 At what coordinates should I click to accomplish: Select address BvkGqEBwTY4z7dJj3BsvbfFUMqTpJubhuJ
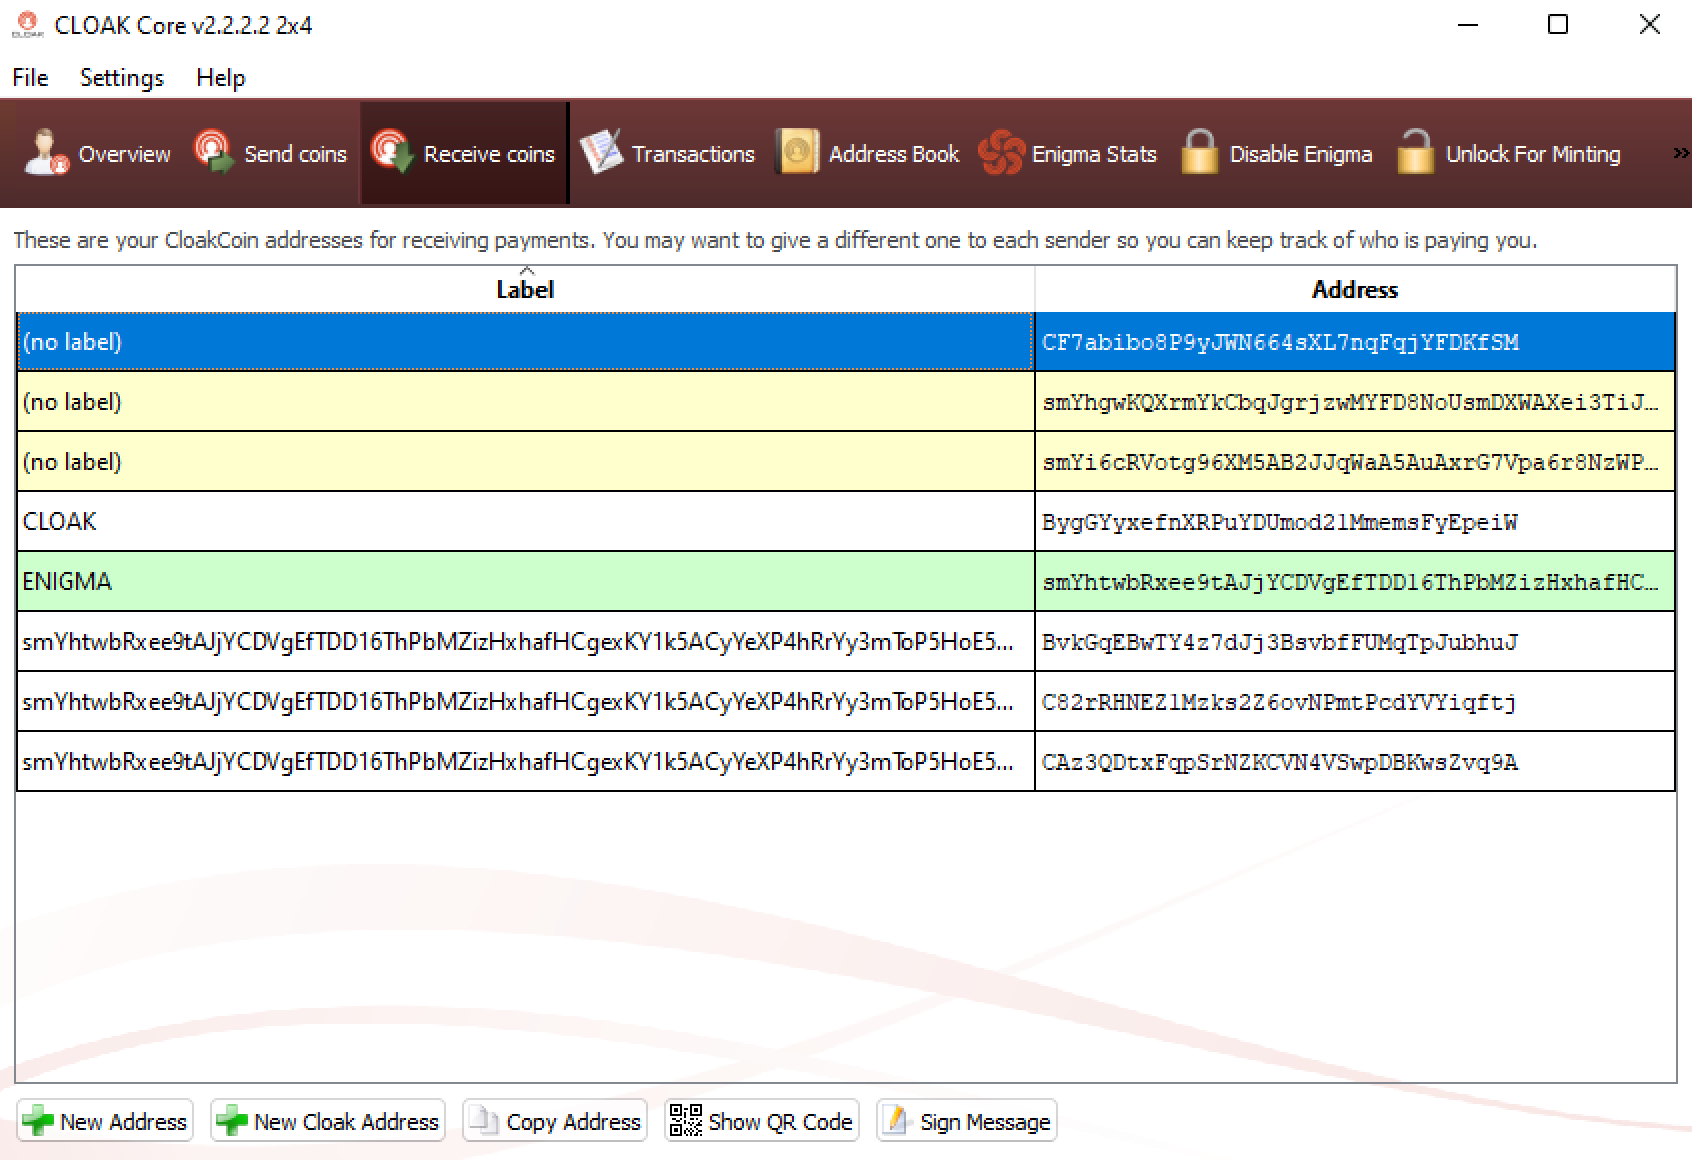[1355, 642]
